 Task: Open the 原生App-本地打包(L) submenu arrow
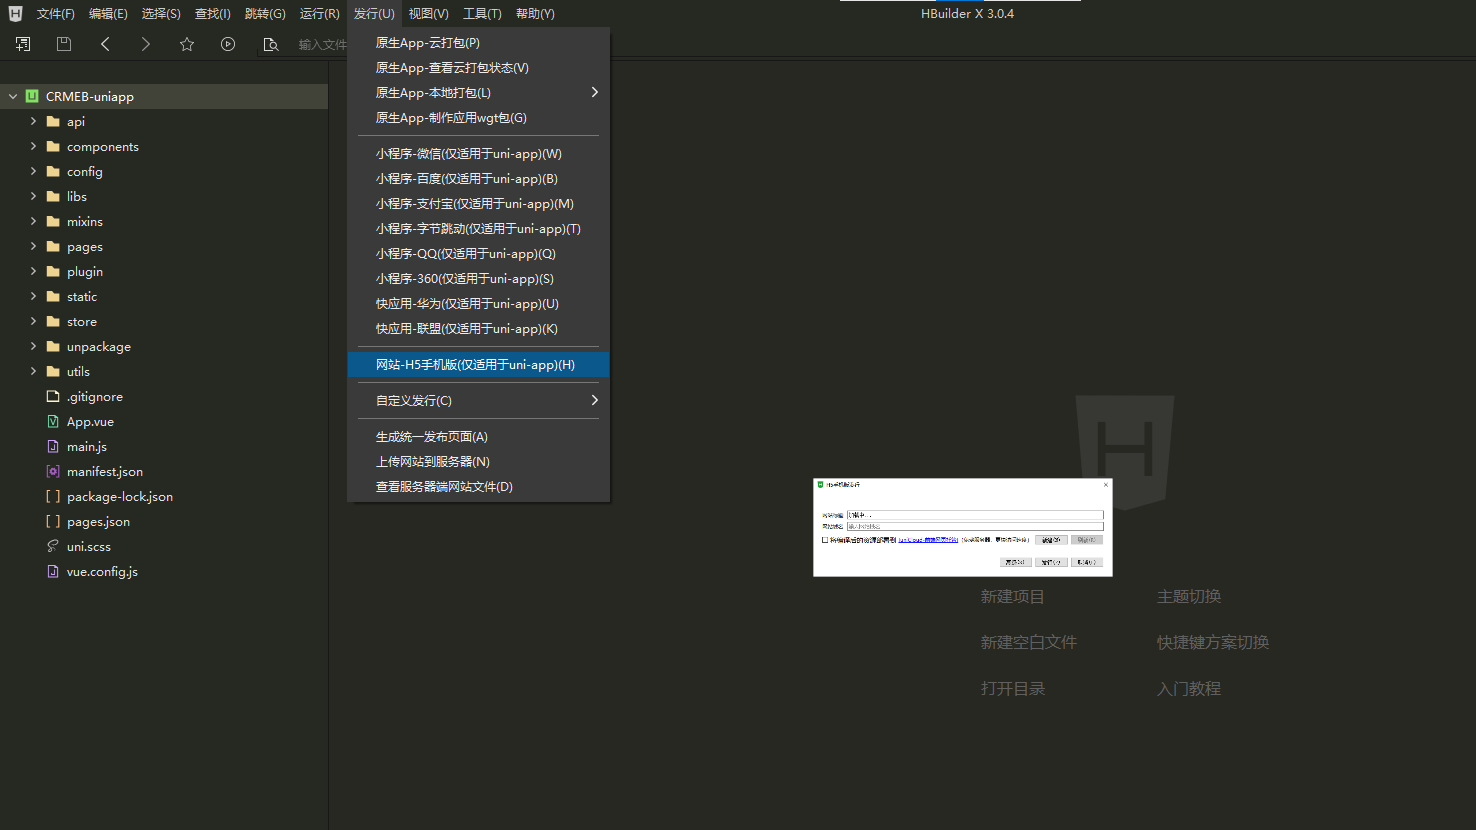click(595, 92)
